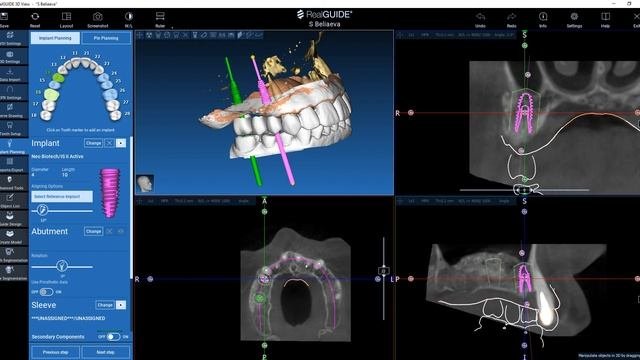Click the implant panel vertical scrollbar

[131, 208]
